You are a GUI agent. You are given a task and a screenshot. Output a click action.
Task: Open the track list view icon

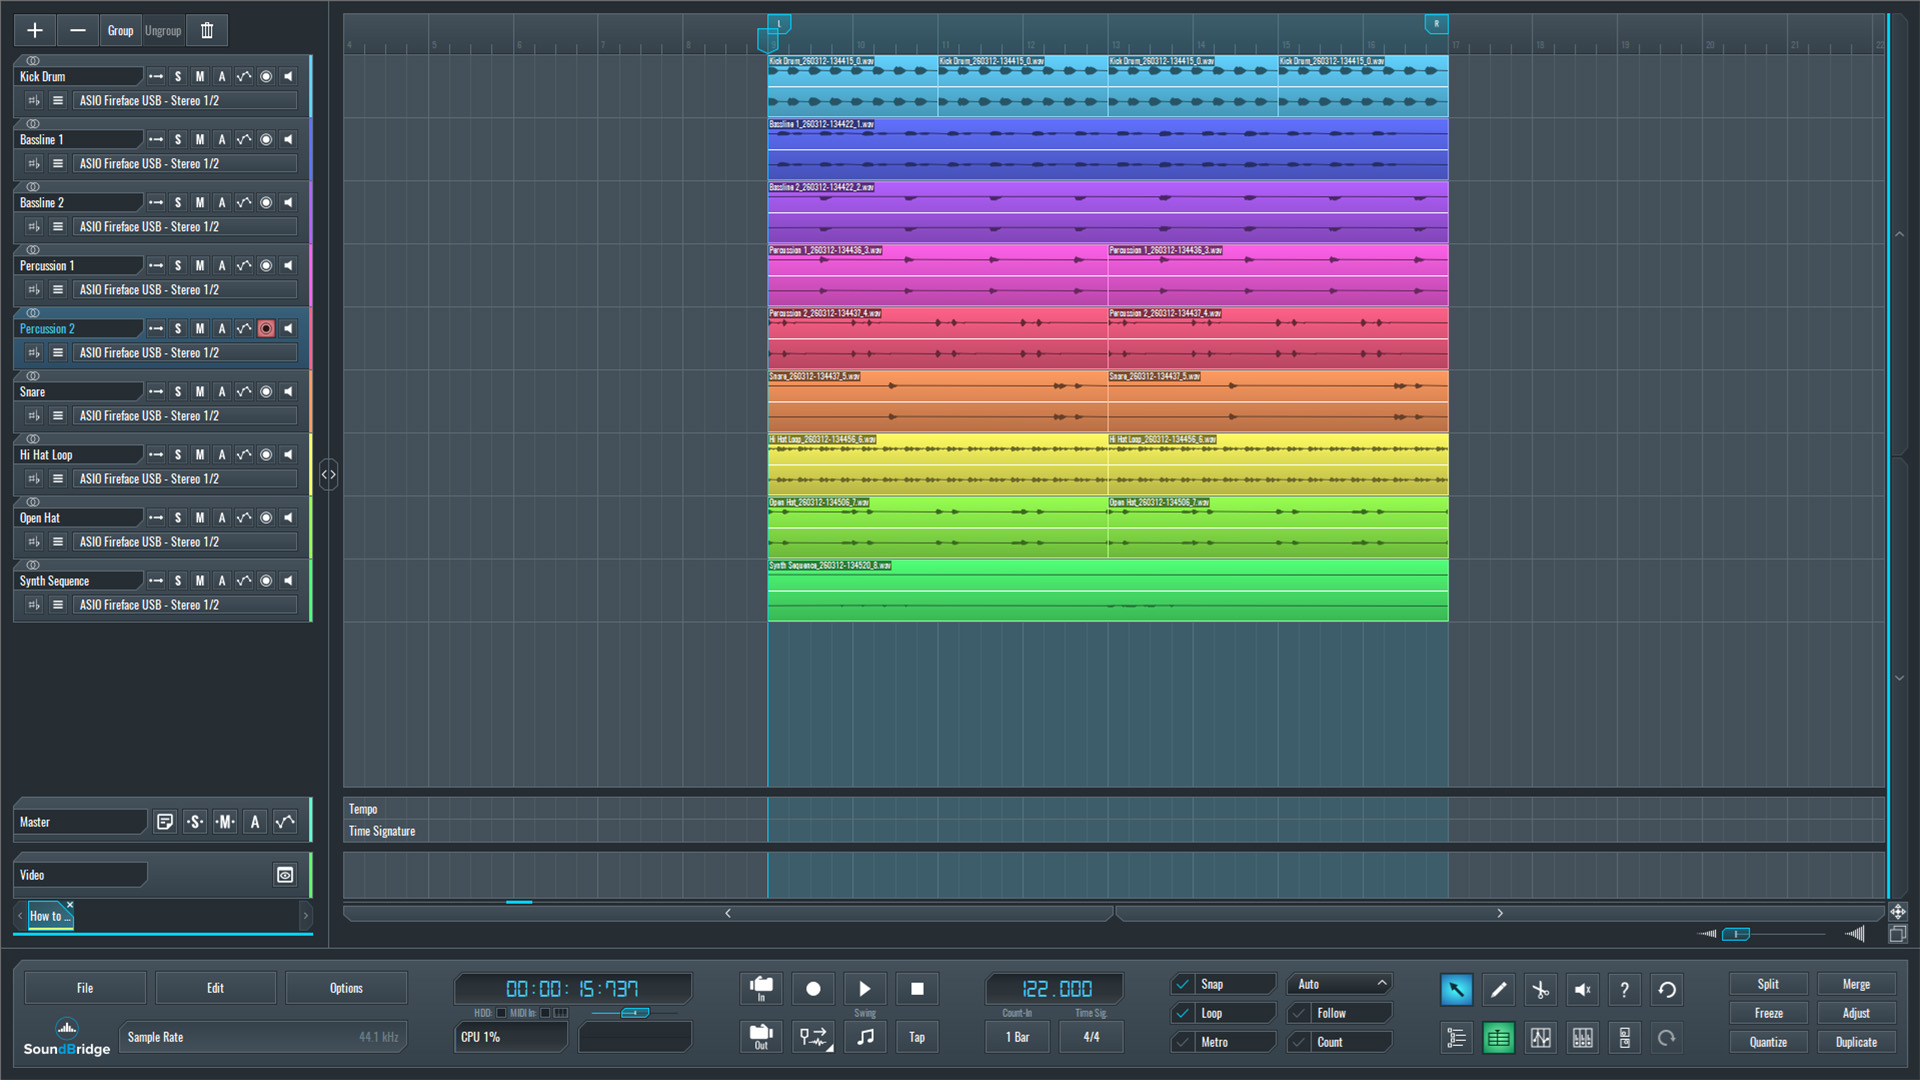1456,1038
